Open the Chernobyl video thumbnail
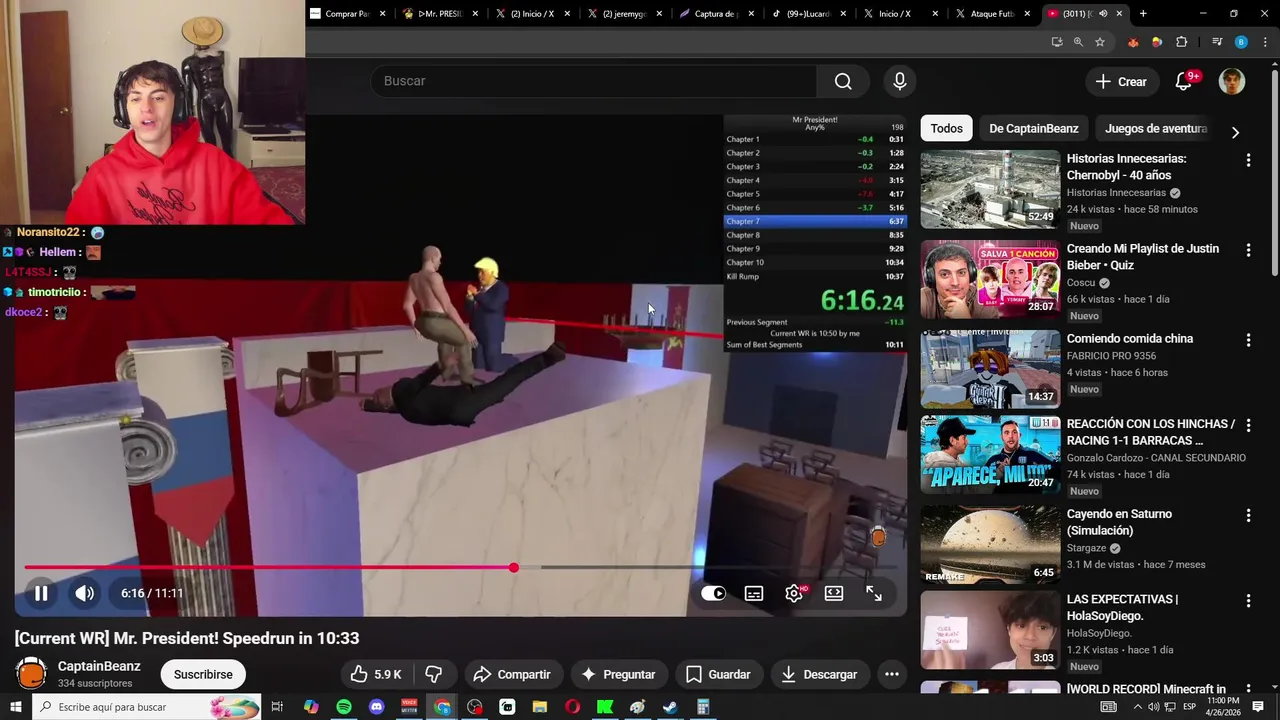The width and height of the screenshot is (1280, 720). [x=990, y=189]
